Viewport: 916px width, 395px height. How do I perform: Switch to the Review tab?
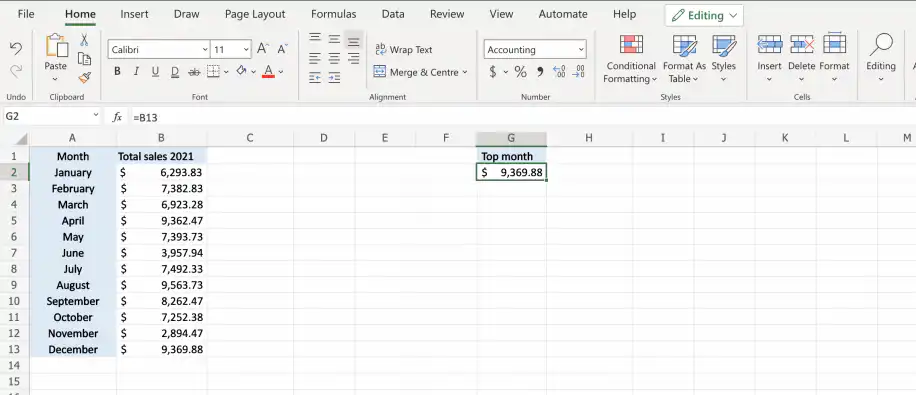(x=447, y=14)
